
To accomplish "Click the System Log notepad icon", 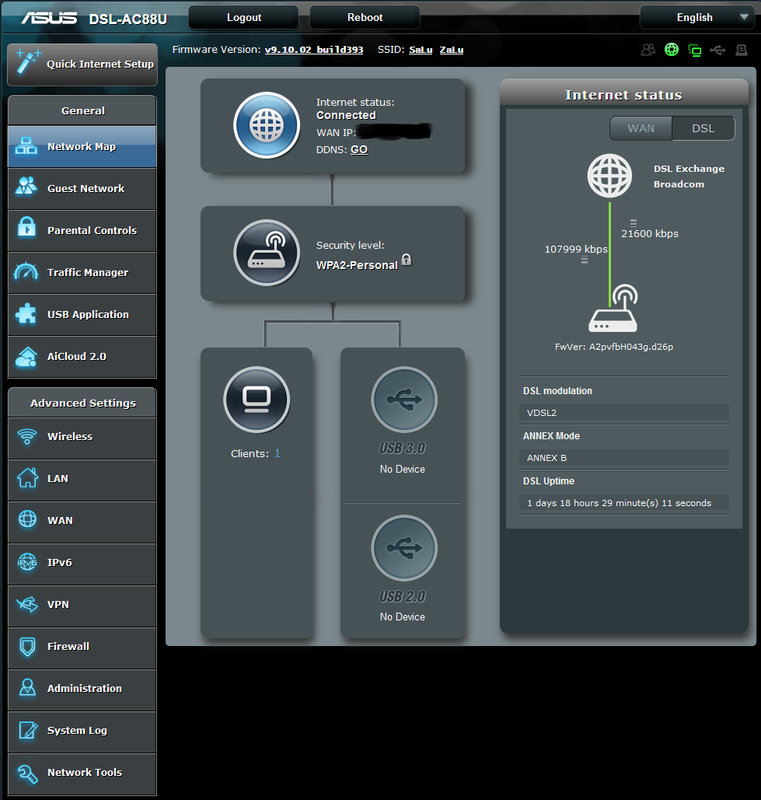I will tap(28, 730).
